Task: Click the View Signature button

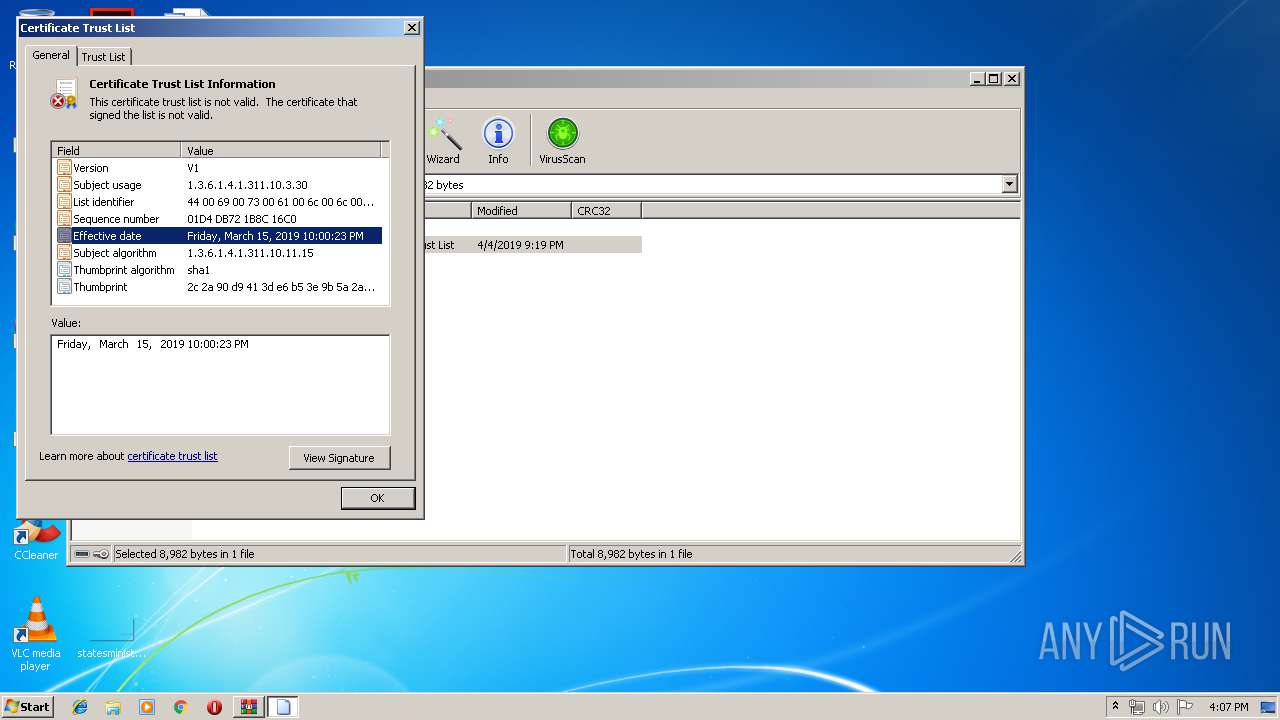Action: click(x=339, y=458)
